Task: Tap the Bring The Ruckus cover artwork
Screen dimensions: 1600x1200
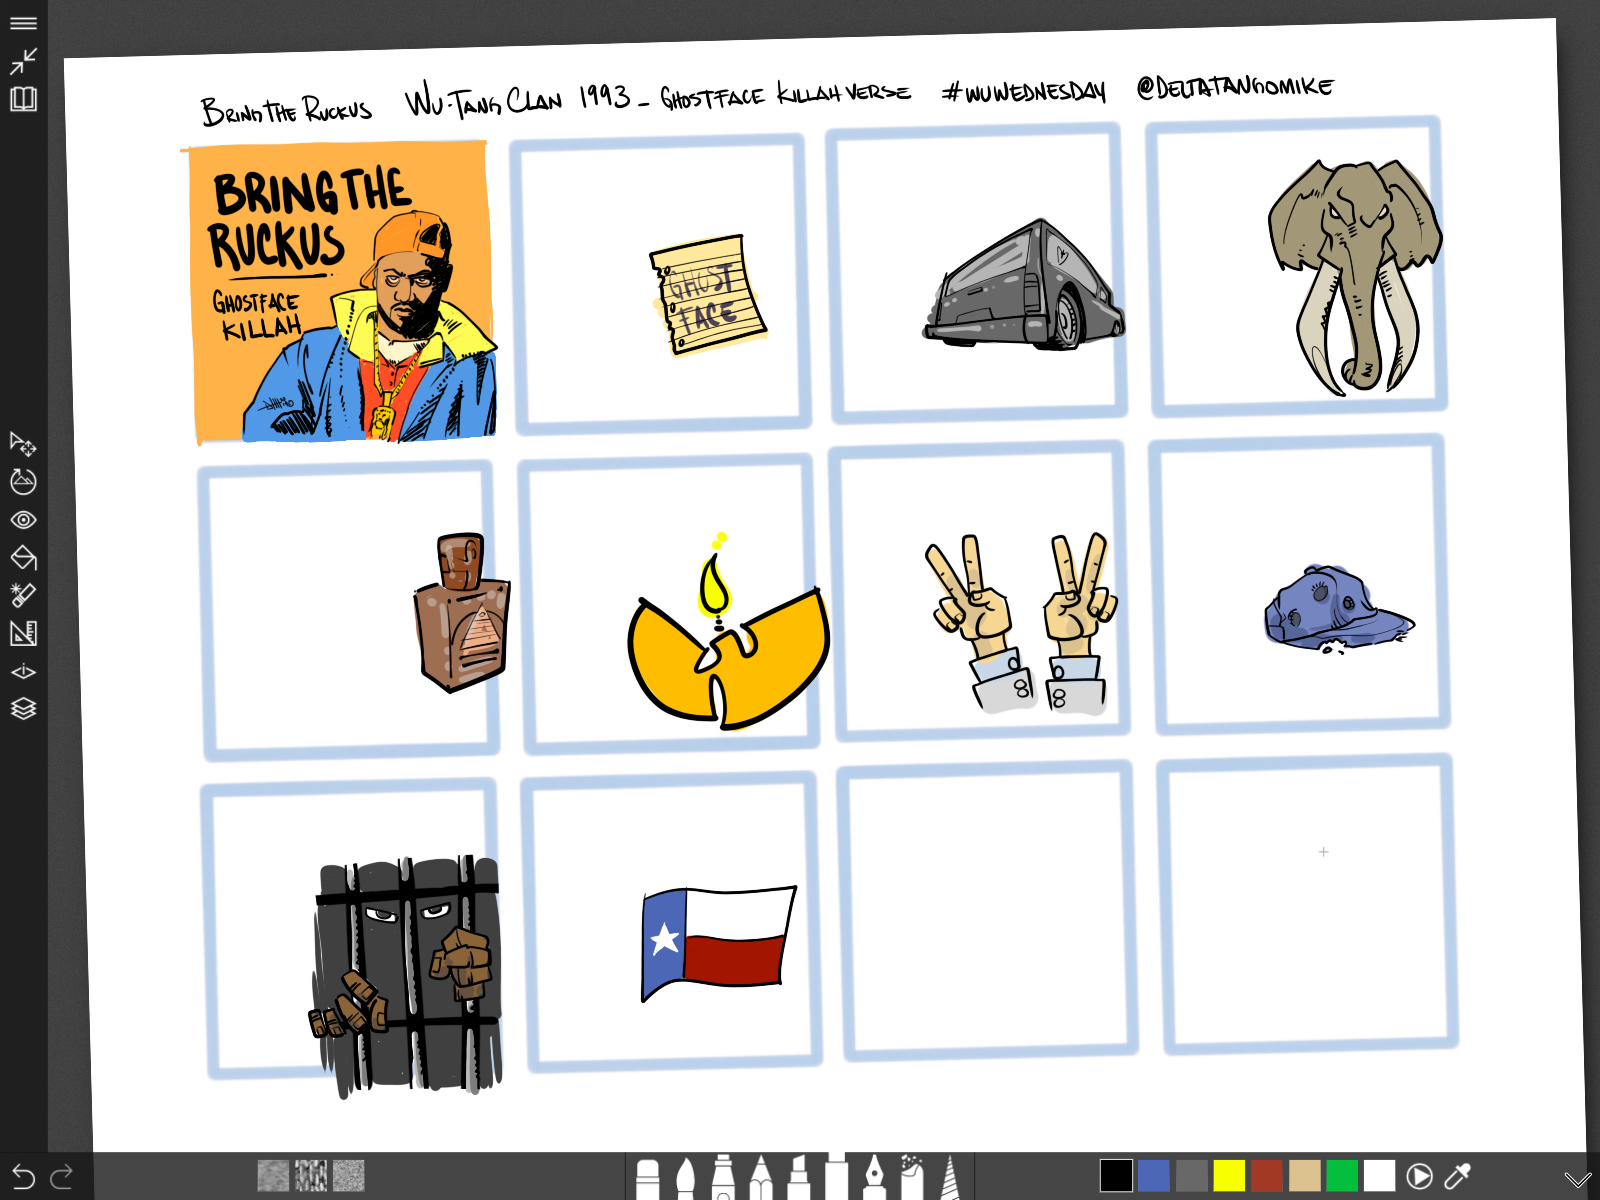Action: 340,292
